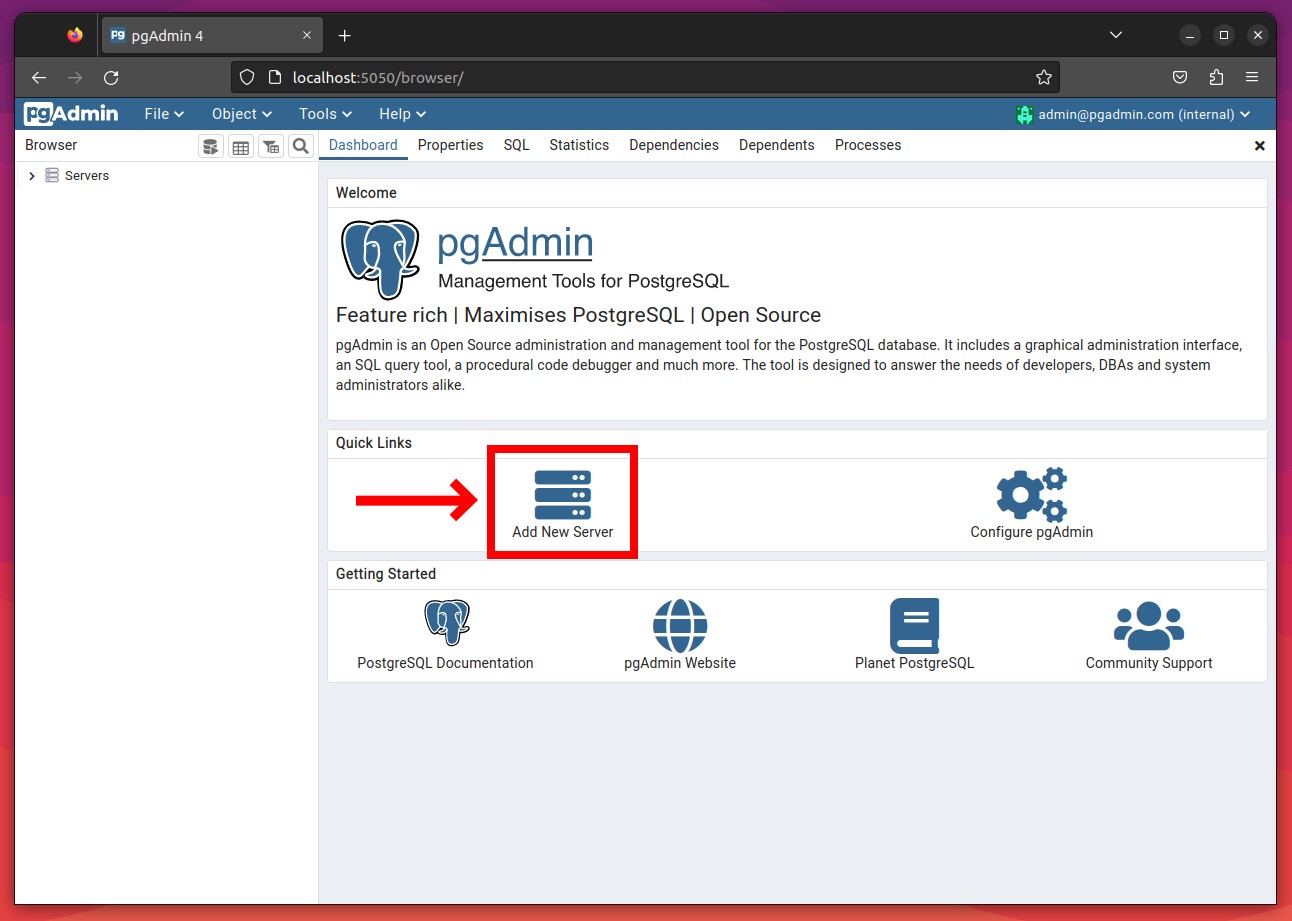Click the Community Support text link
The height and width of the screenshot is (921, 1292).
click(x=1149, y=663)
